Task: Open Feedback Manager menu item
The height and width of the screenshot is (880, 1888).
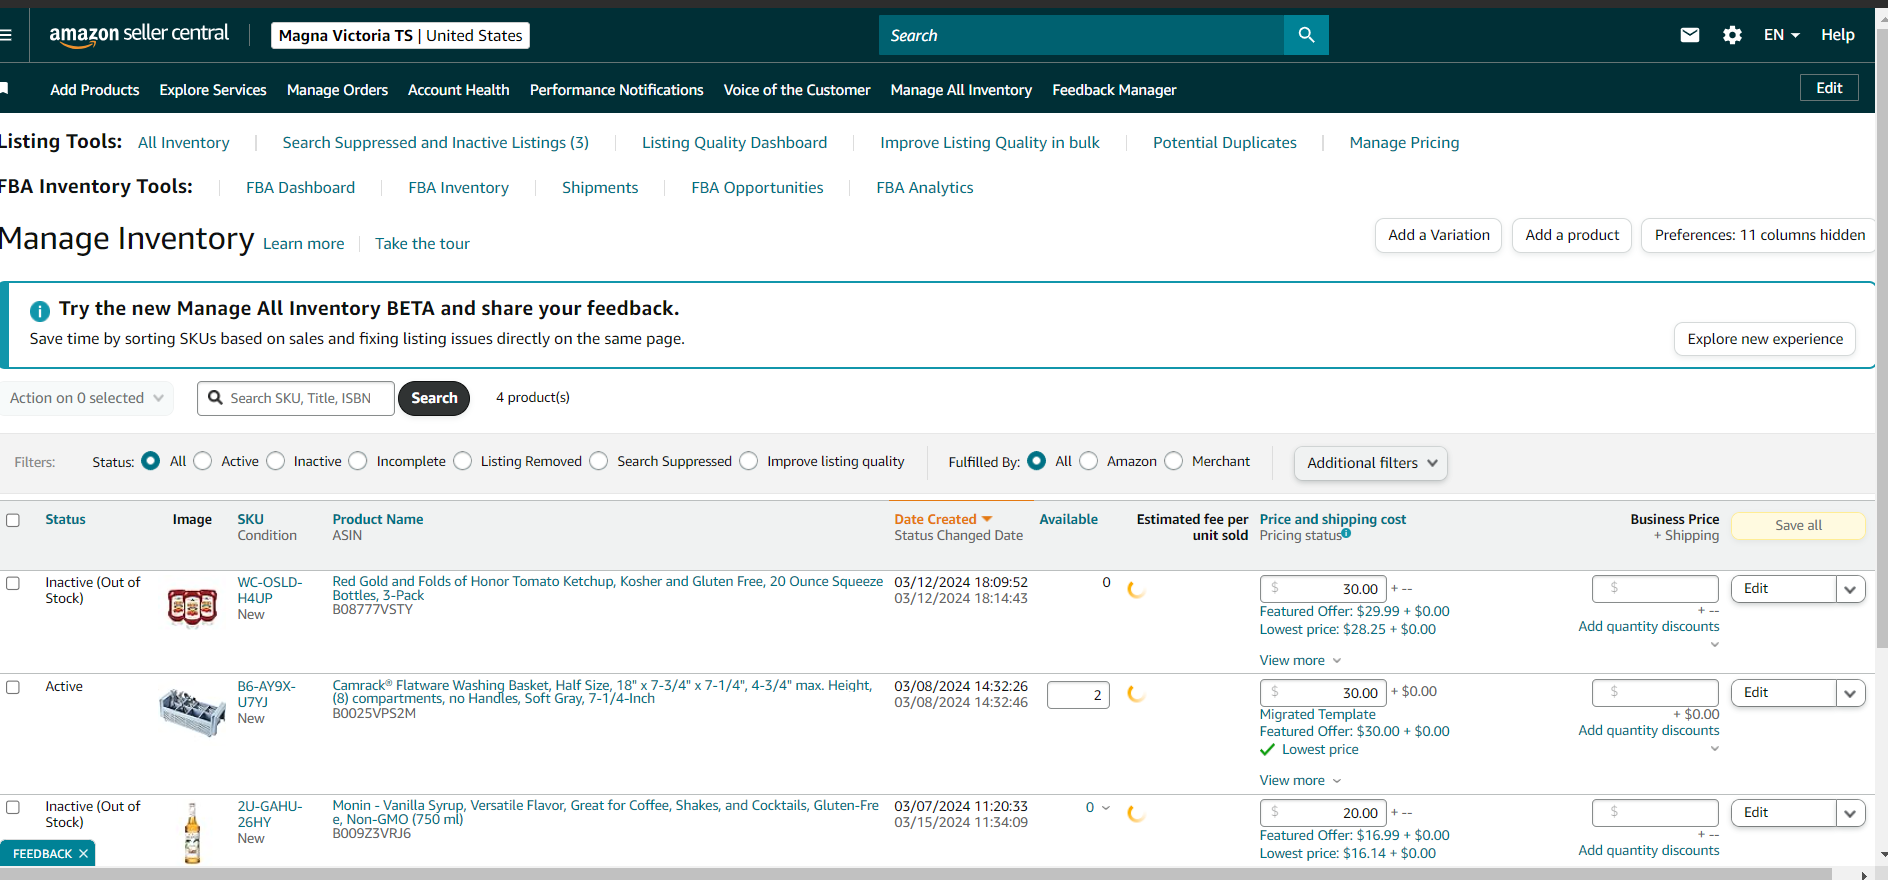Action: pyautogui.click(x=1114, y=90)
